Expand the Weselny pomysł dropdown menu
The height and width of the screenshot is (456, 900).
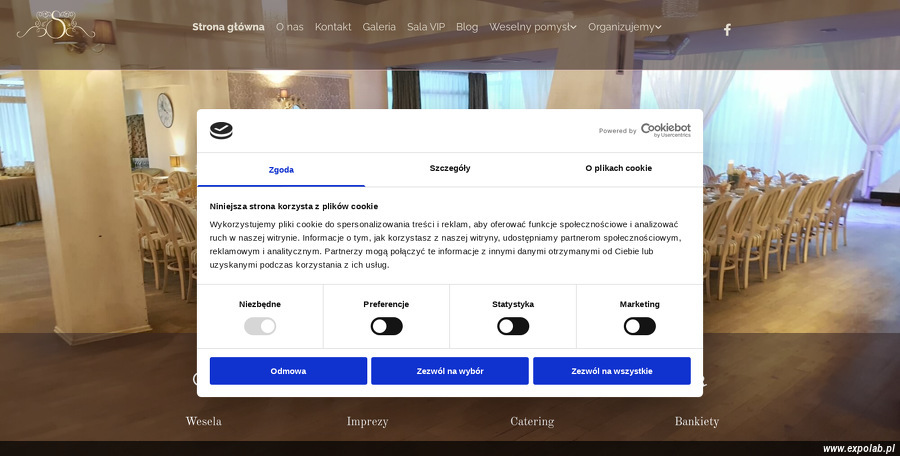(x=532, y=27)
